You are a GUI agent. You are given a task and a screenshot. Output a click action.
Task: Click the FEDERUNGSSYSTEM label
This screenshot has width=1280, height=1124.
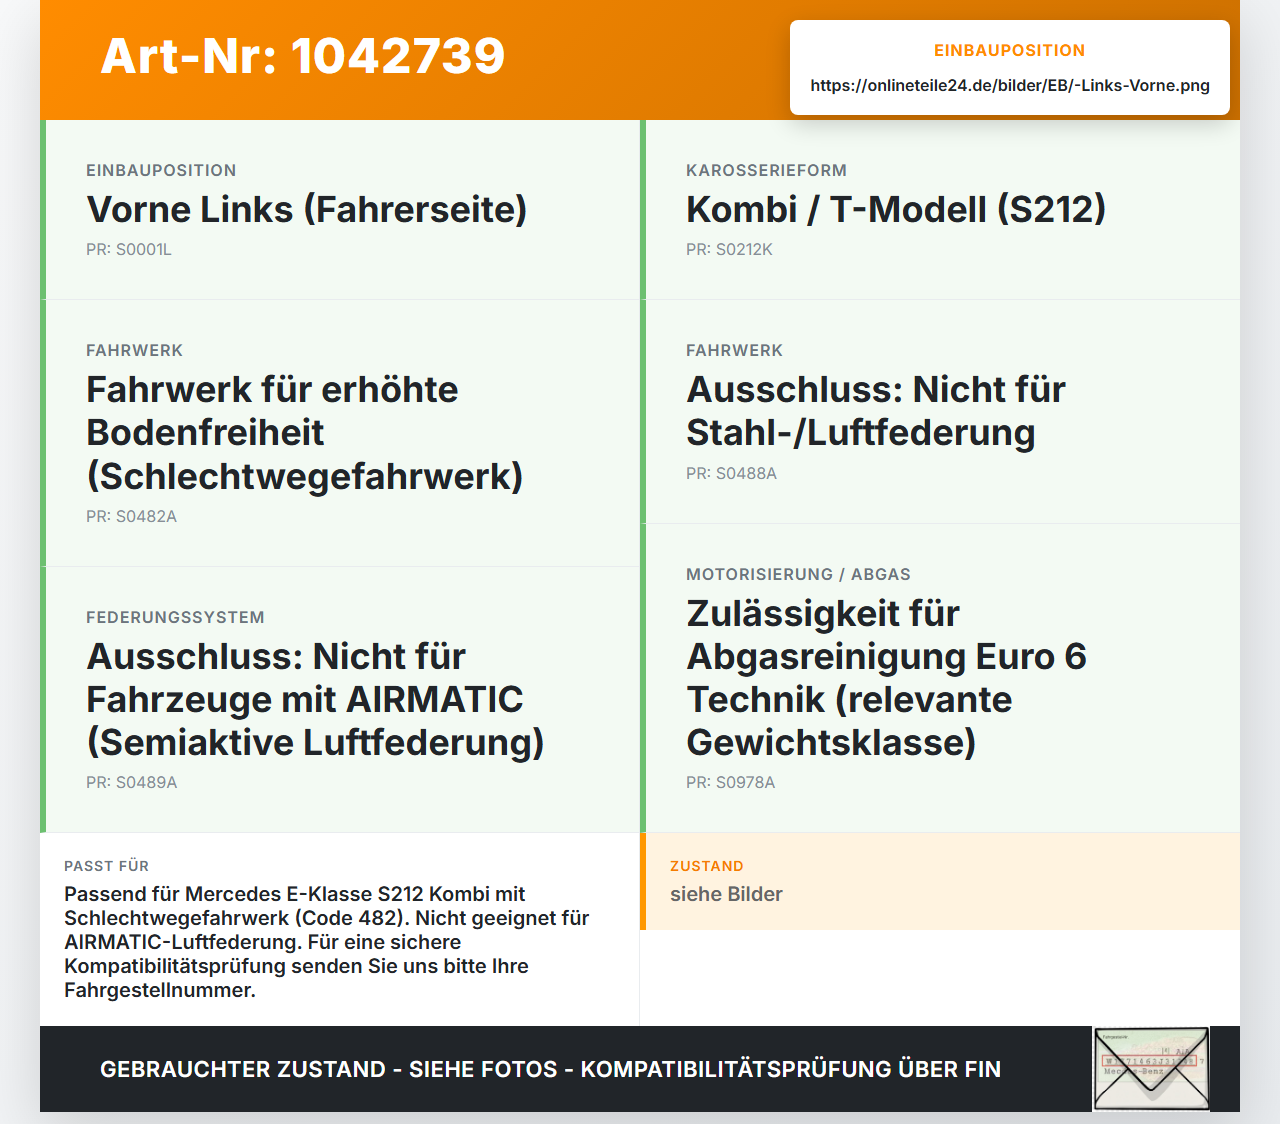tap(175, 617)
